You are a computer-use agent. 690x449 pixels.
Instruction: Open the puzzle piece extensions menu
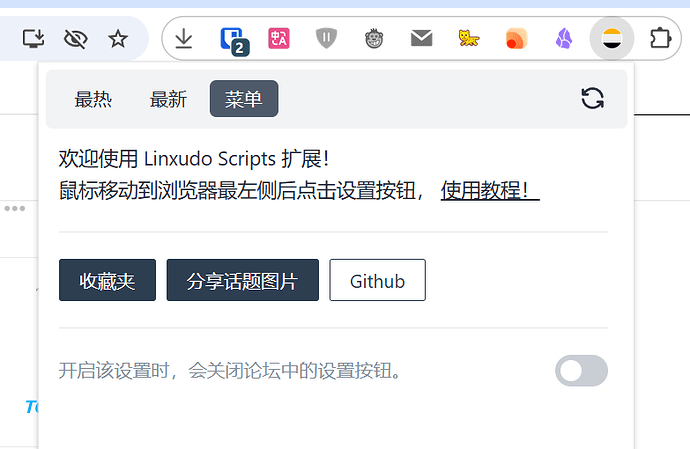[660, 38]
